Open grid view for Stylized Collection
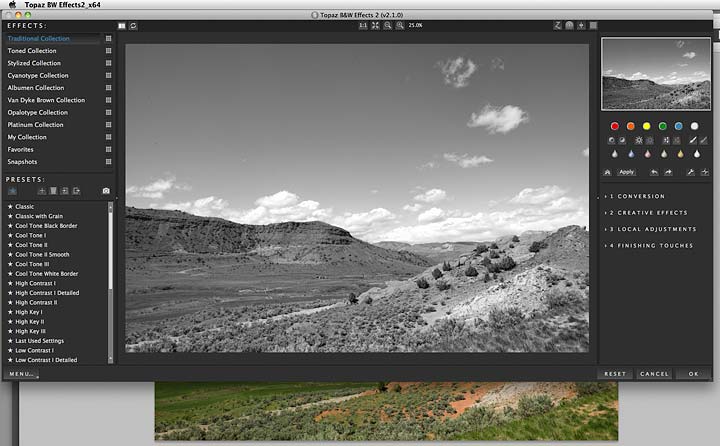Screen dimensions: 720x446 tap(108, 63)
